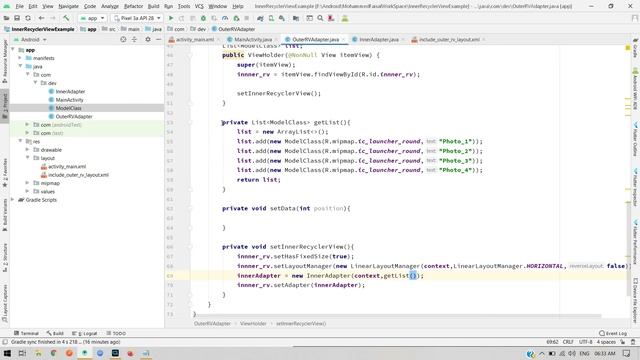This screenshot has height=360, width=640.
Task: Click the volume icon in system tray
Action: tap(572, 353)
